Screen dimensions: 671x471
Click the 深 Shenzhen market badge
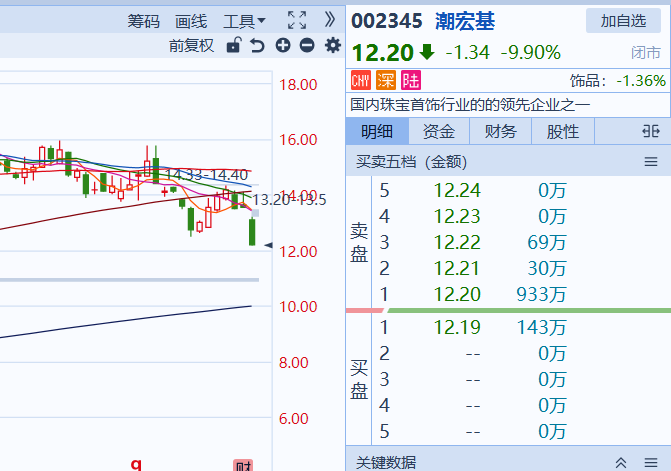tap(385, 80)
